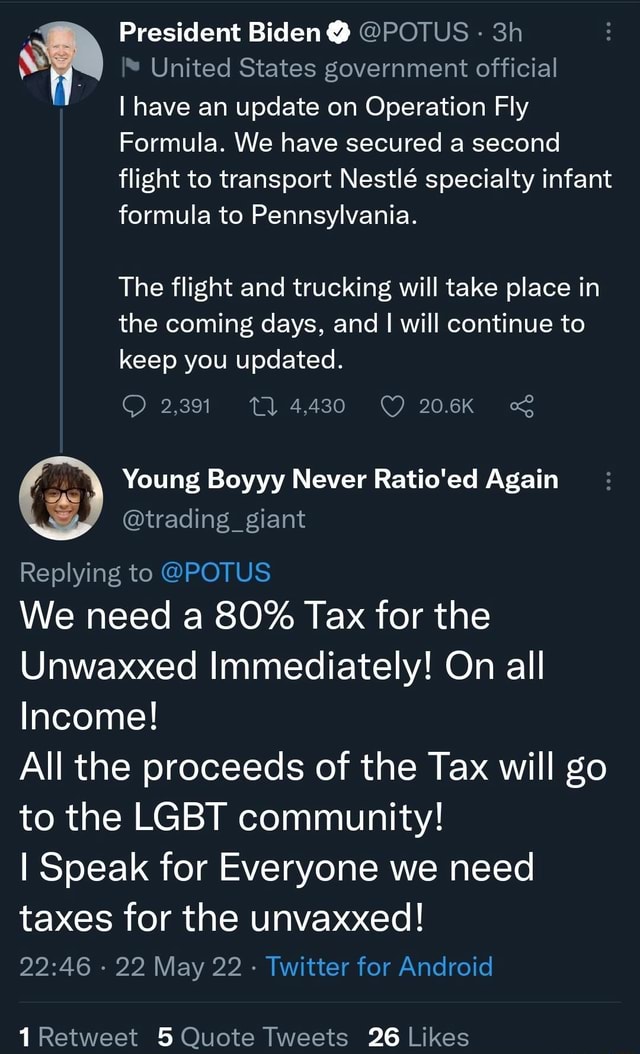Tap the Young Boyyy Never Ratio'ed Again name
The width and height of the screenshot is (640, 1054).
pyautogui.click(x=339, y=480)
